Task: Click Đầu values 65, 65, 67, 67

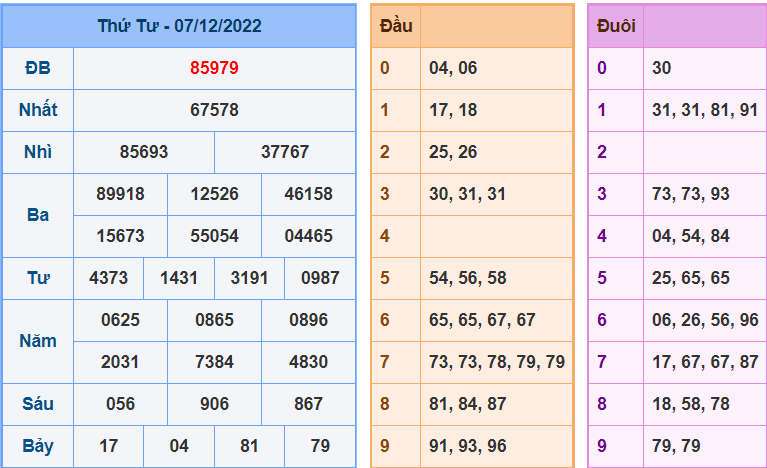Action: [482, 320]
